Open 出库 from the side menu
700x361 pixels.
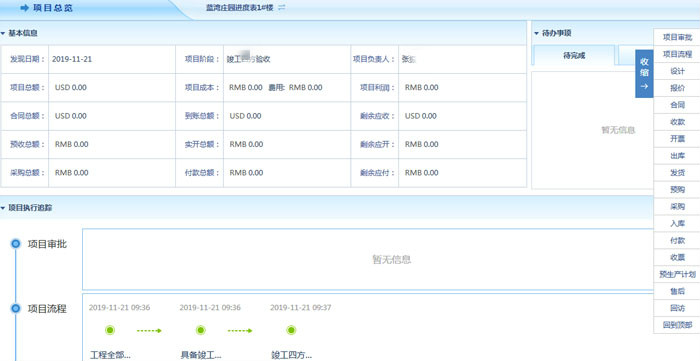tap(677, 156)
